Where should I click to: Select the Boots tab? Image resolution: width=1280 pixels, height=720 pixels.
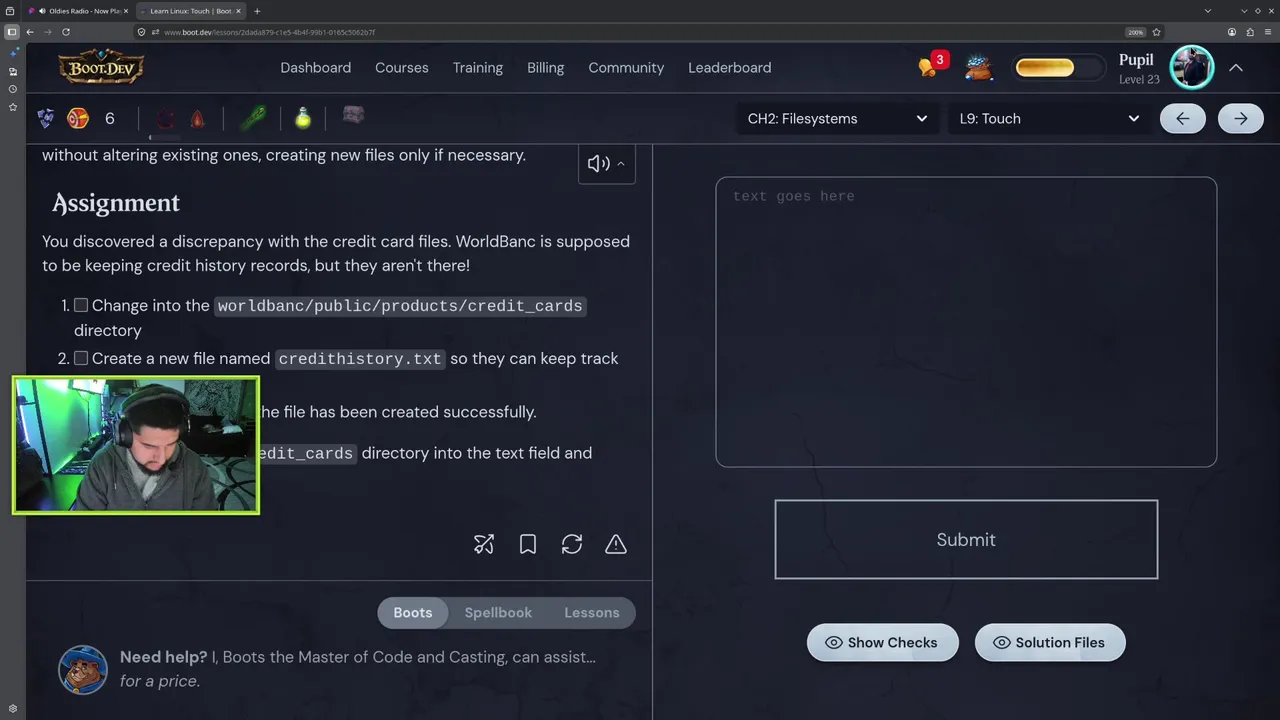pos(413,612)
